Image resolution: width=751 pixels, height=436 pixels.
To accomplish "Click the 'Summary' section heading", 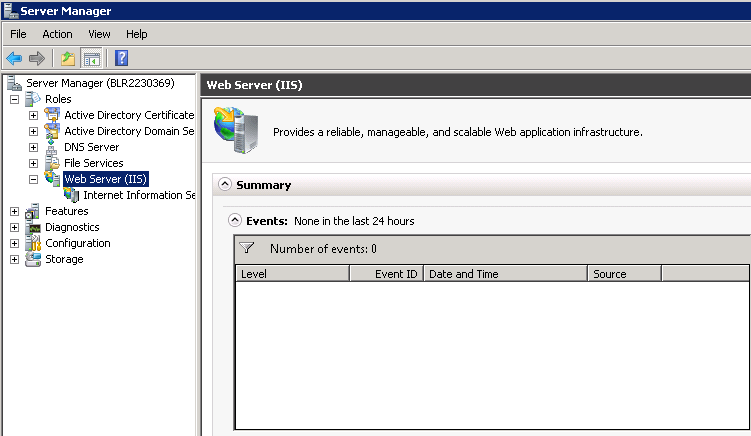I will coord(263,185).
